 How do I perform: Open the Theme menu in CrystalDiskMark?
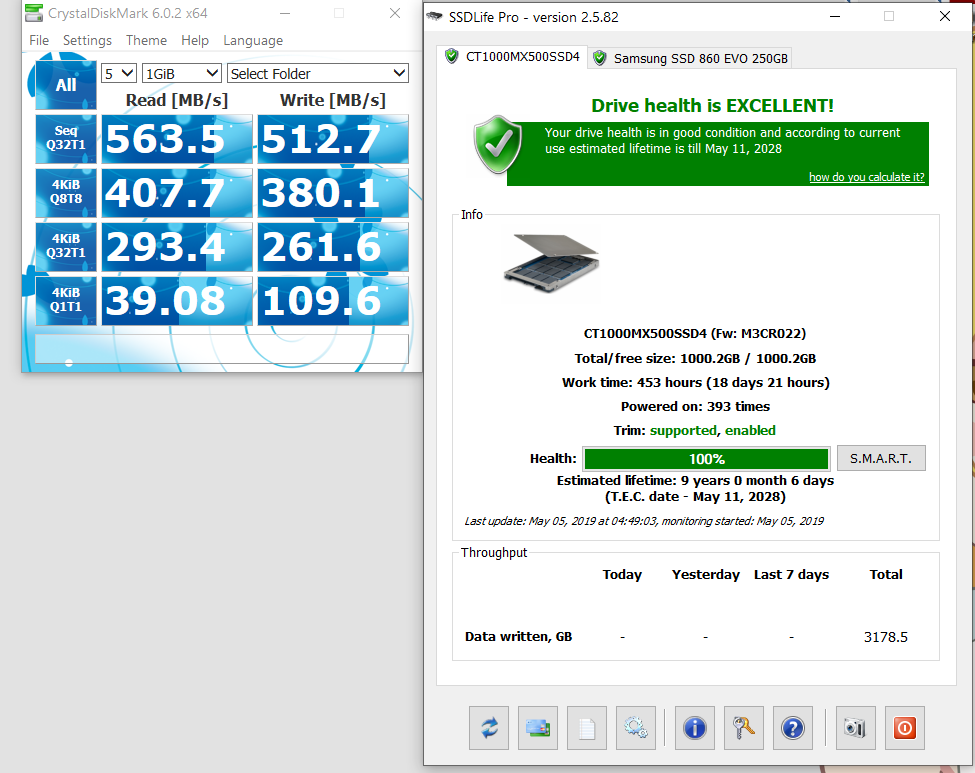point(146,40)
